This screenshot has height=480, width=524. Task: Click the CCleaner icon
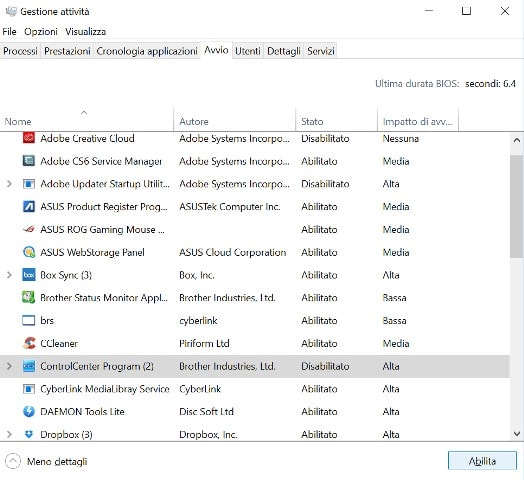pyautogui.click(x=29, y=343)
